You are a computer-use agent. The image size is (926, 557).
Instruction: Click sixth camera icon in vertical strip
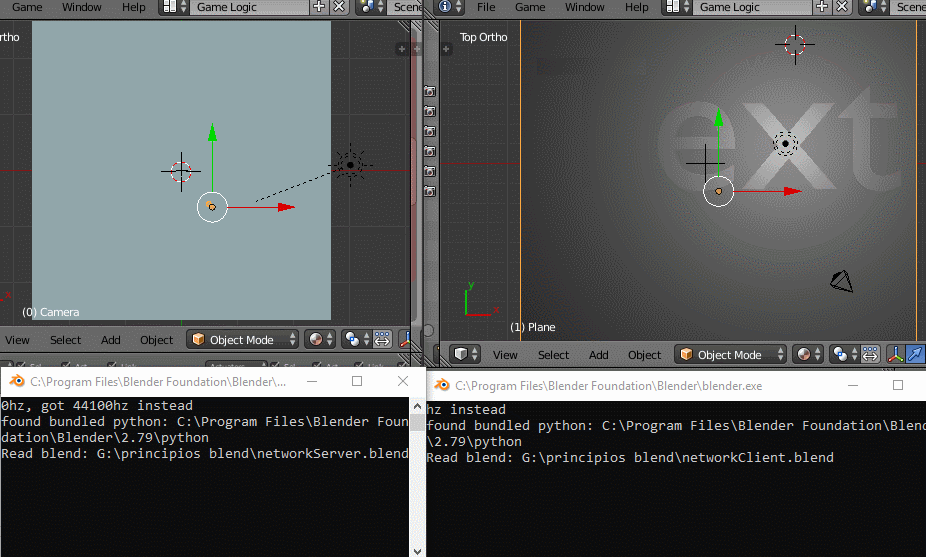(x=430, y=192)
